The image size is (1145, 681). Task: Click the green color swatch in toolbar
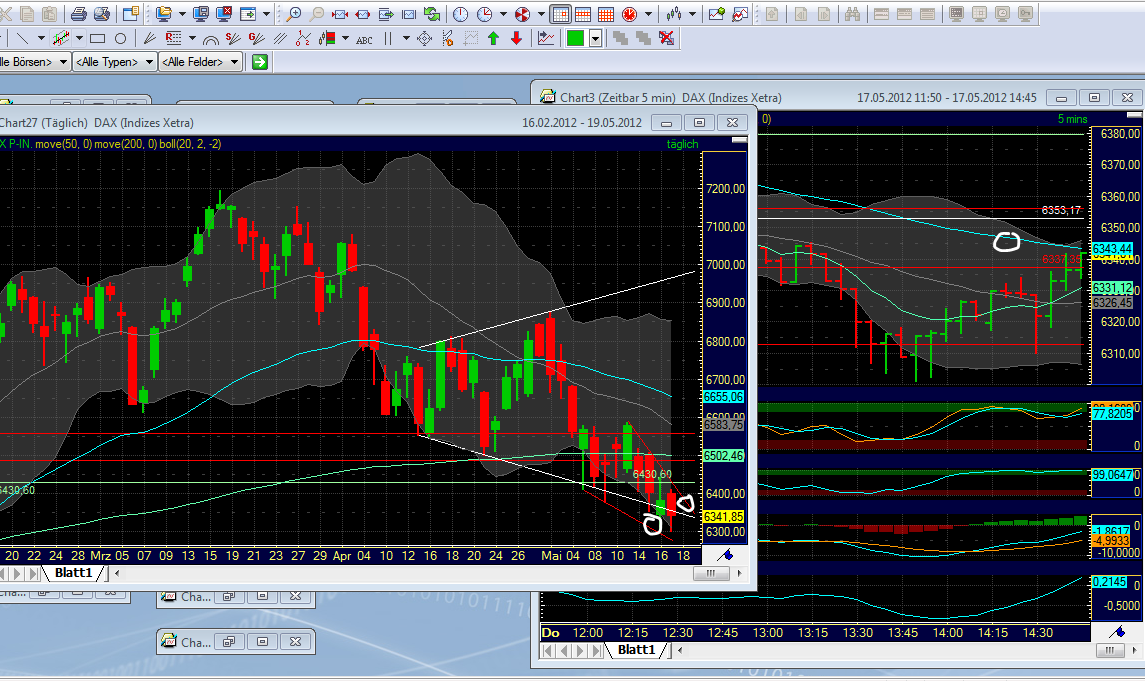[x=575, y=39]
